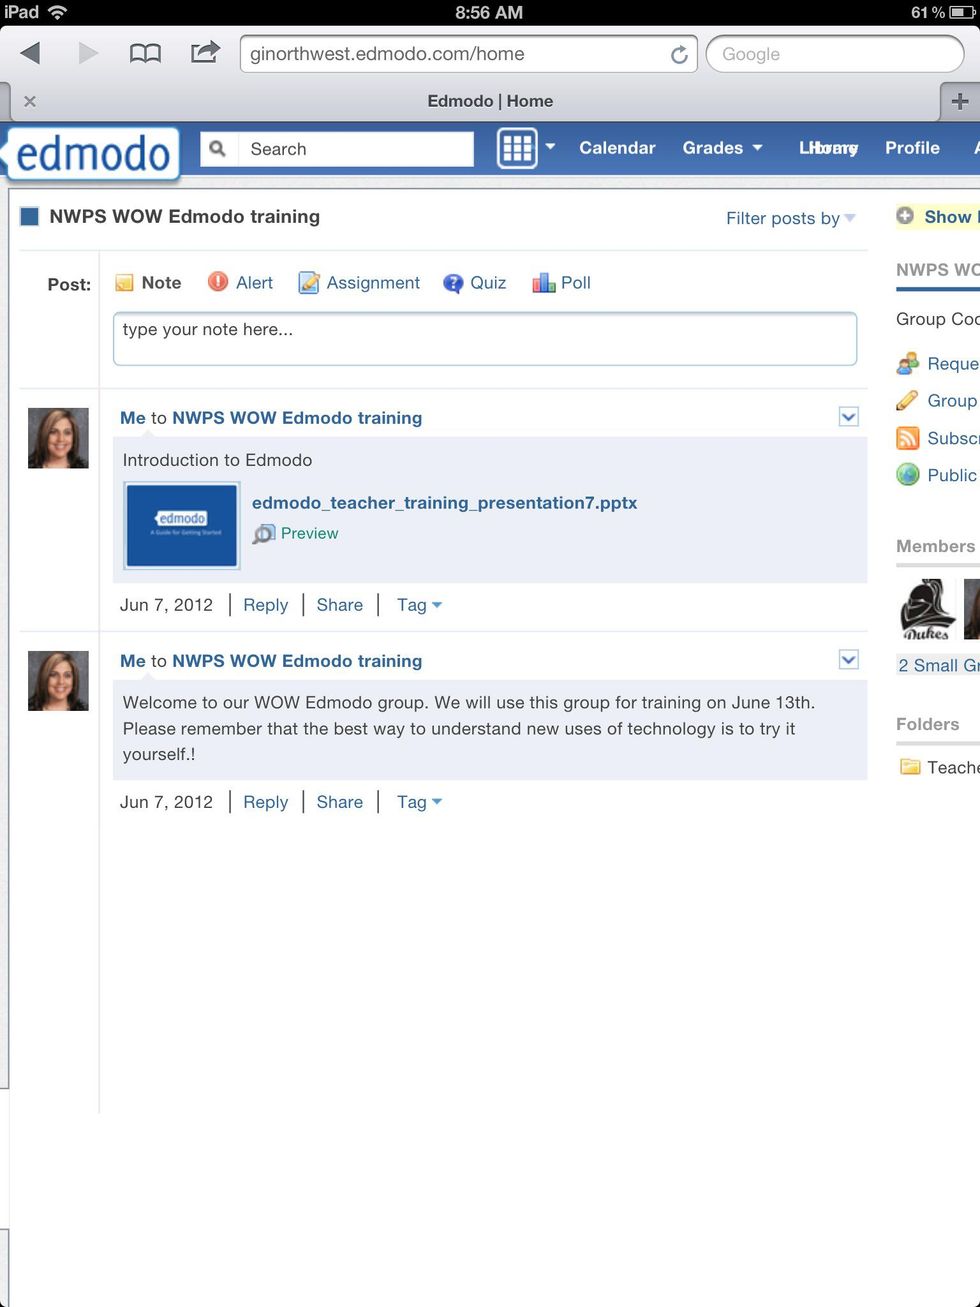Viewport: 980px width, 1307px height.
Task: Click the pptx attachment thumbnail
Action: tap(181, 525)
